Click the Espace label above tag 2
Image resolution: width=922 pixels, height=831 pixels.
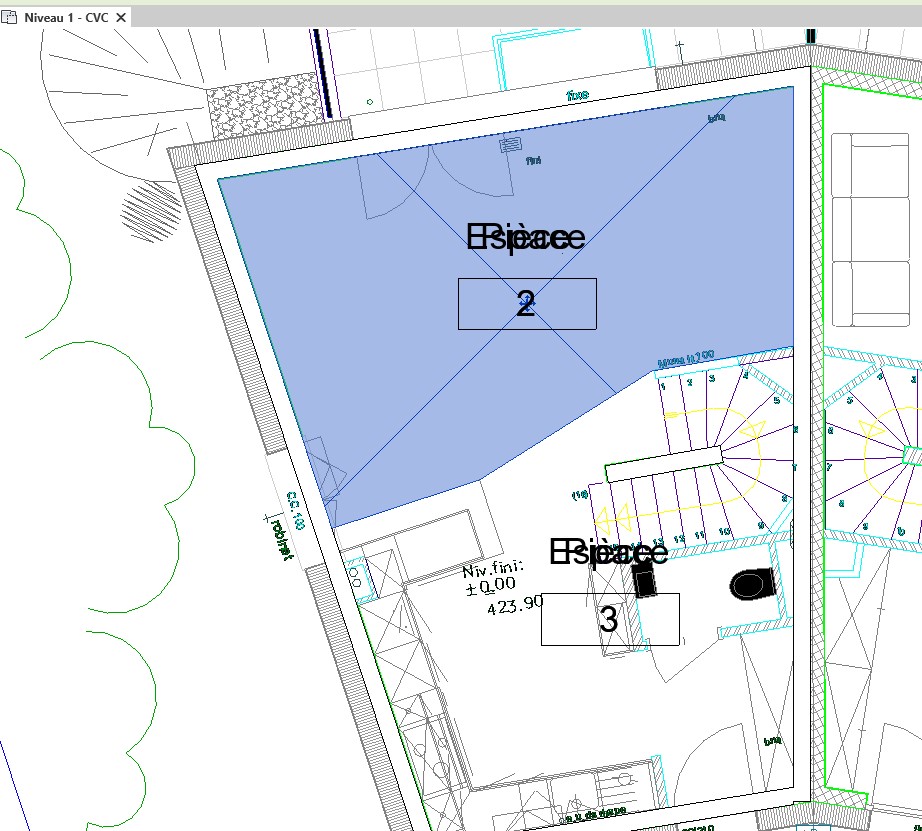point(525,238)
